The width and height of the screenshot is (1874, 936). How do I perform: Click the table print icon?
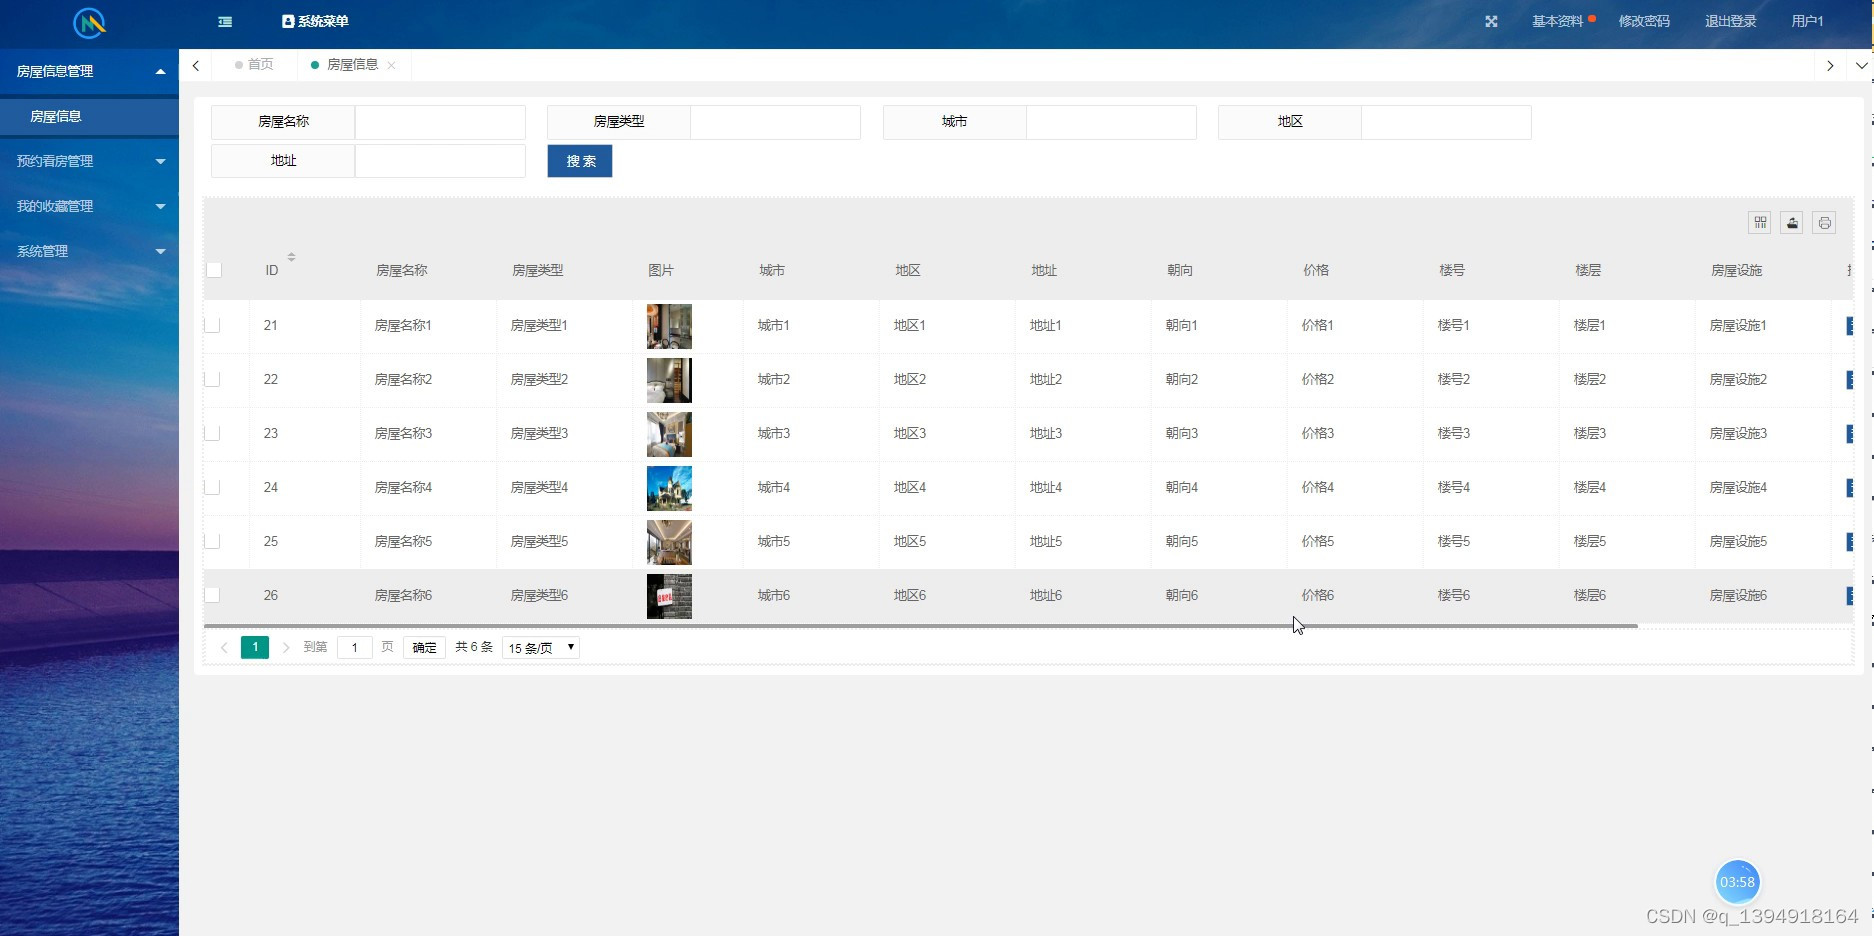[x=1824, y=222]
